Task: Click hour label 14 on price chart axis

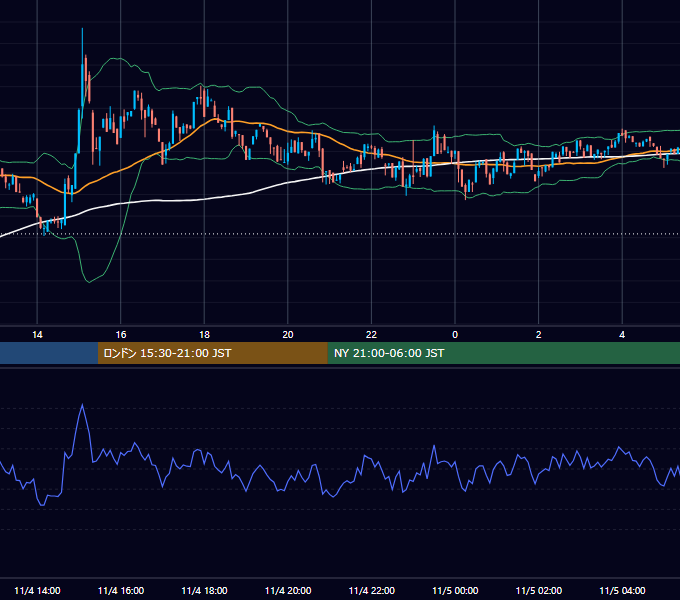Action: (37, 335)
